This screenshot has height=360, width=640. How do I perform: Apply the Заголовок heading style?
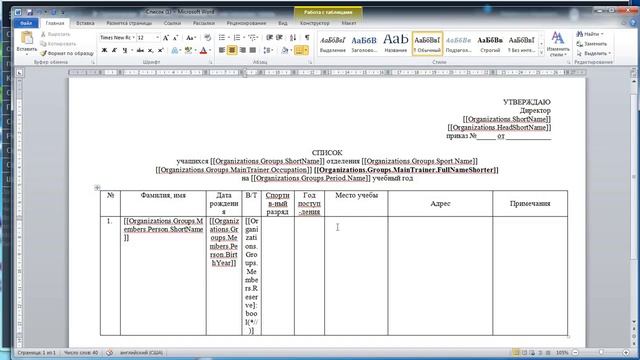364,43
